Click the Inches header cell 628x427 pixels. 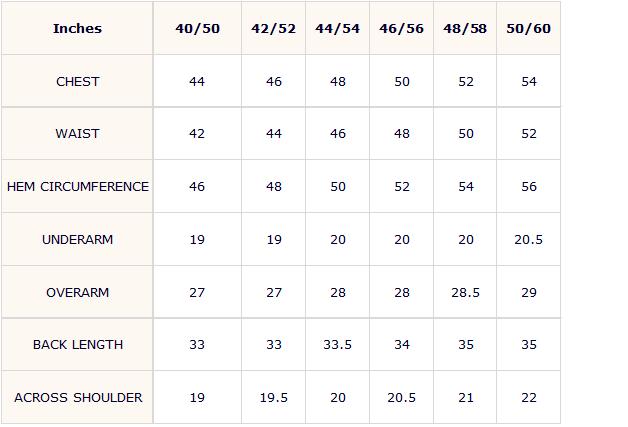pyautogui.click(x=77, y=28)
